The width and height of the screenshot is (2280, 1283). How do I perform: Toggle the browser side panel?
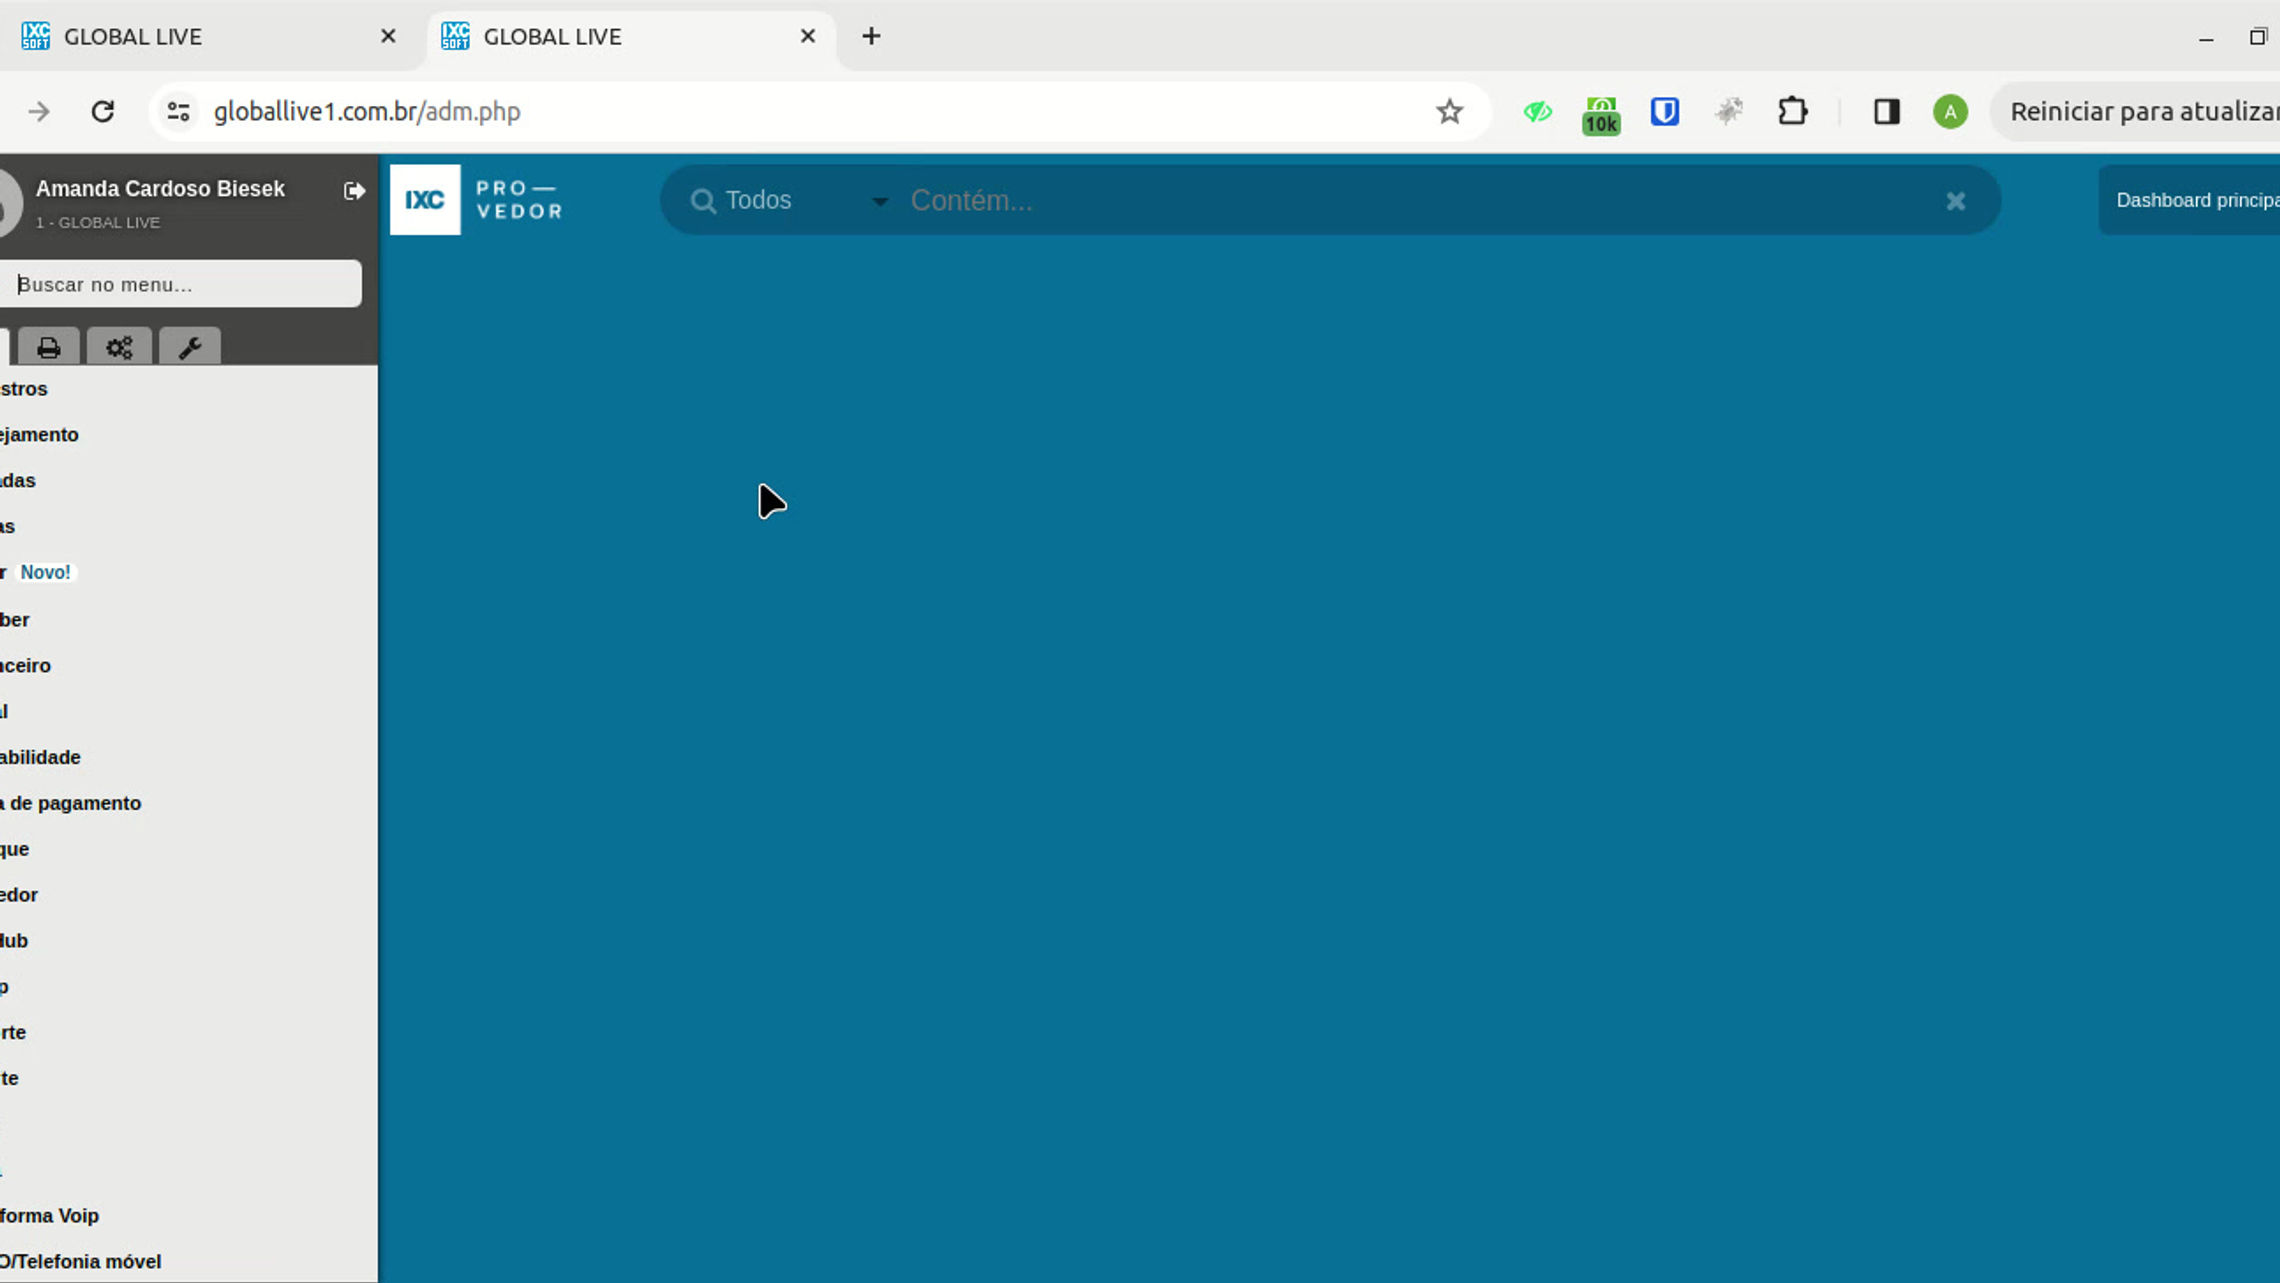pyautogui.click(x=1886, y=112)
